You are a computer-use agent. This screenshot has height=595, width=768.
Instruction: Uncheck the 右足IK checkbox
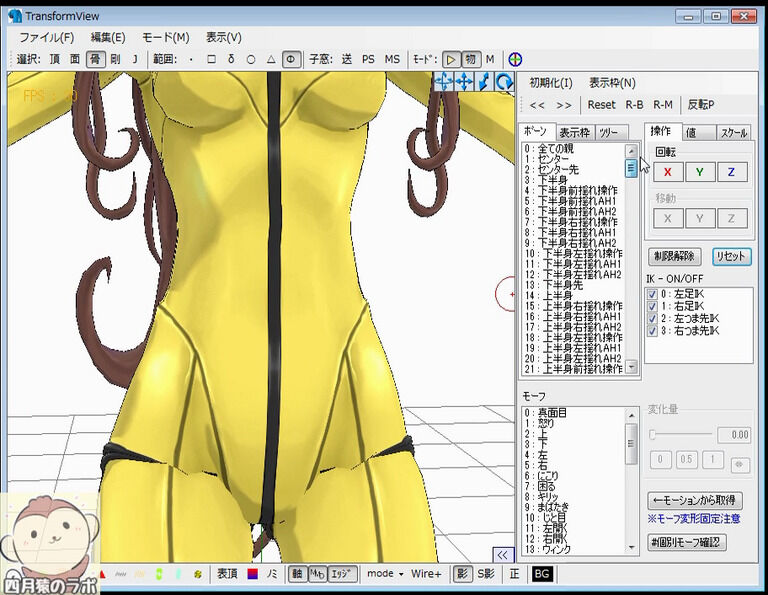[652, 307]
